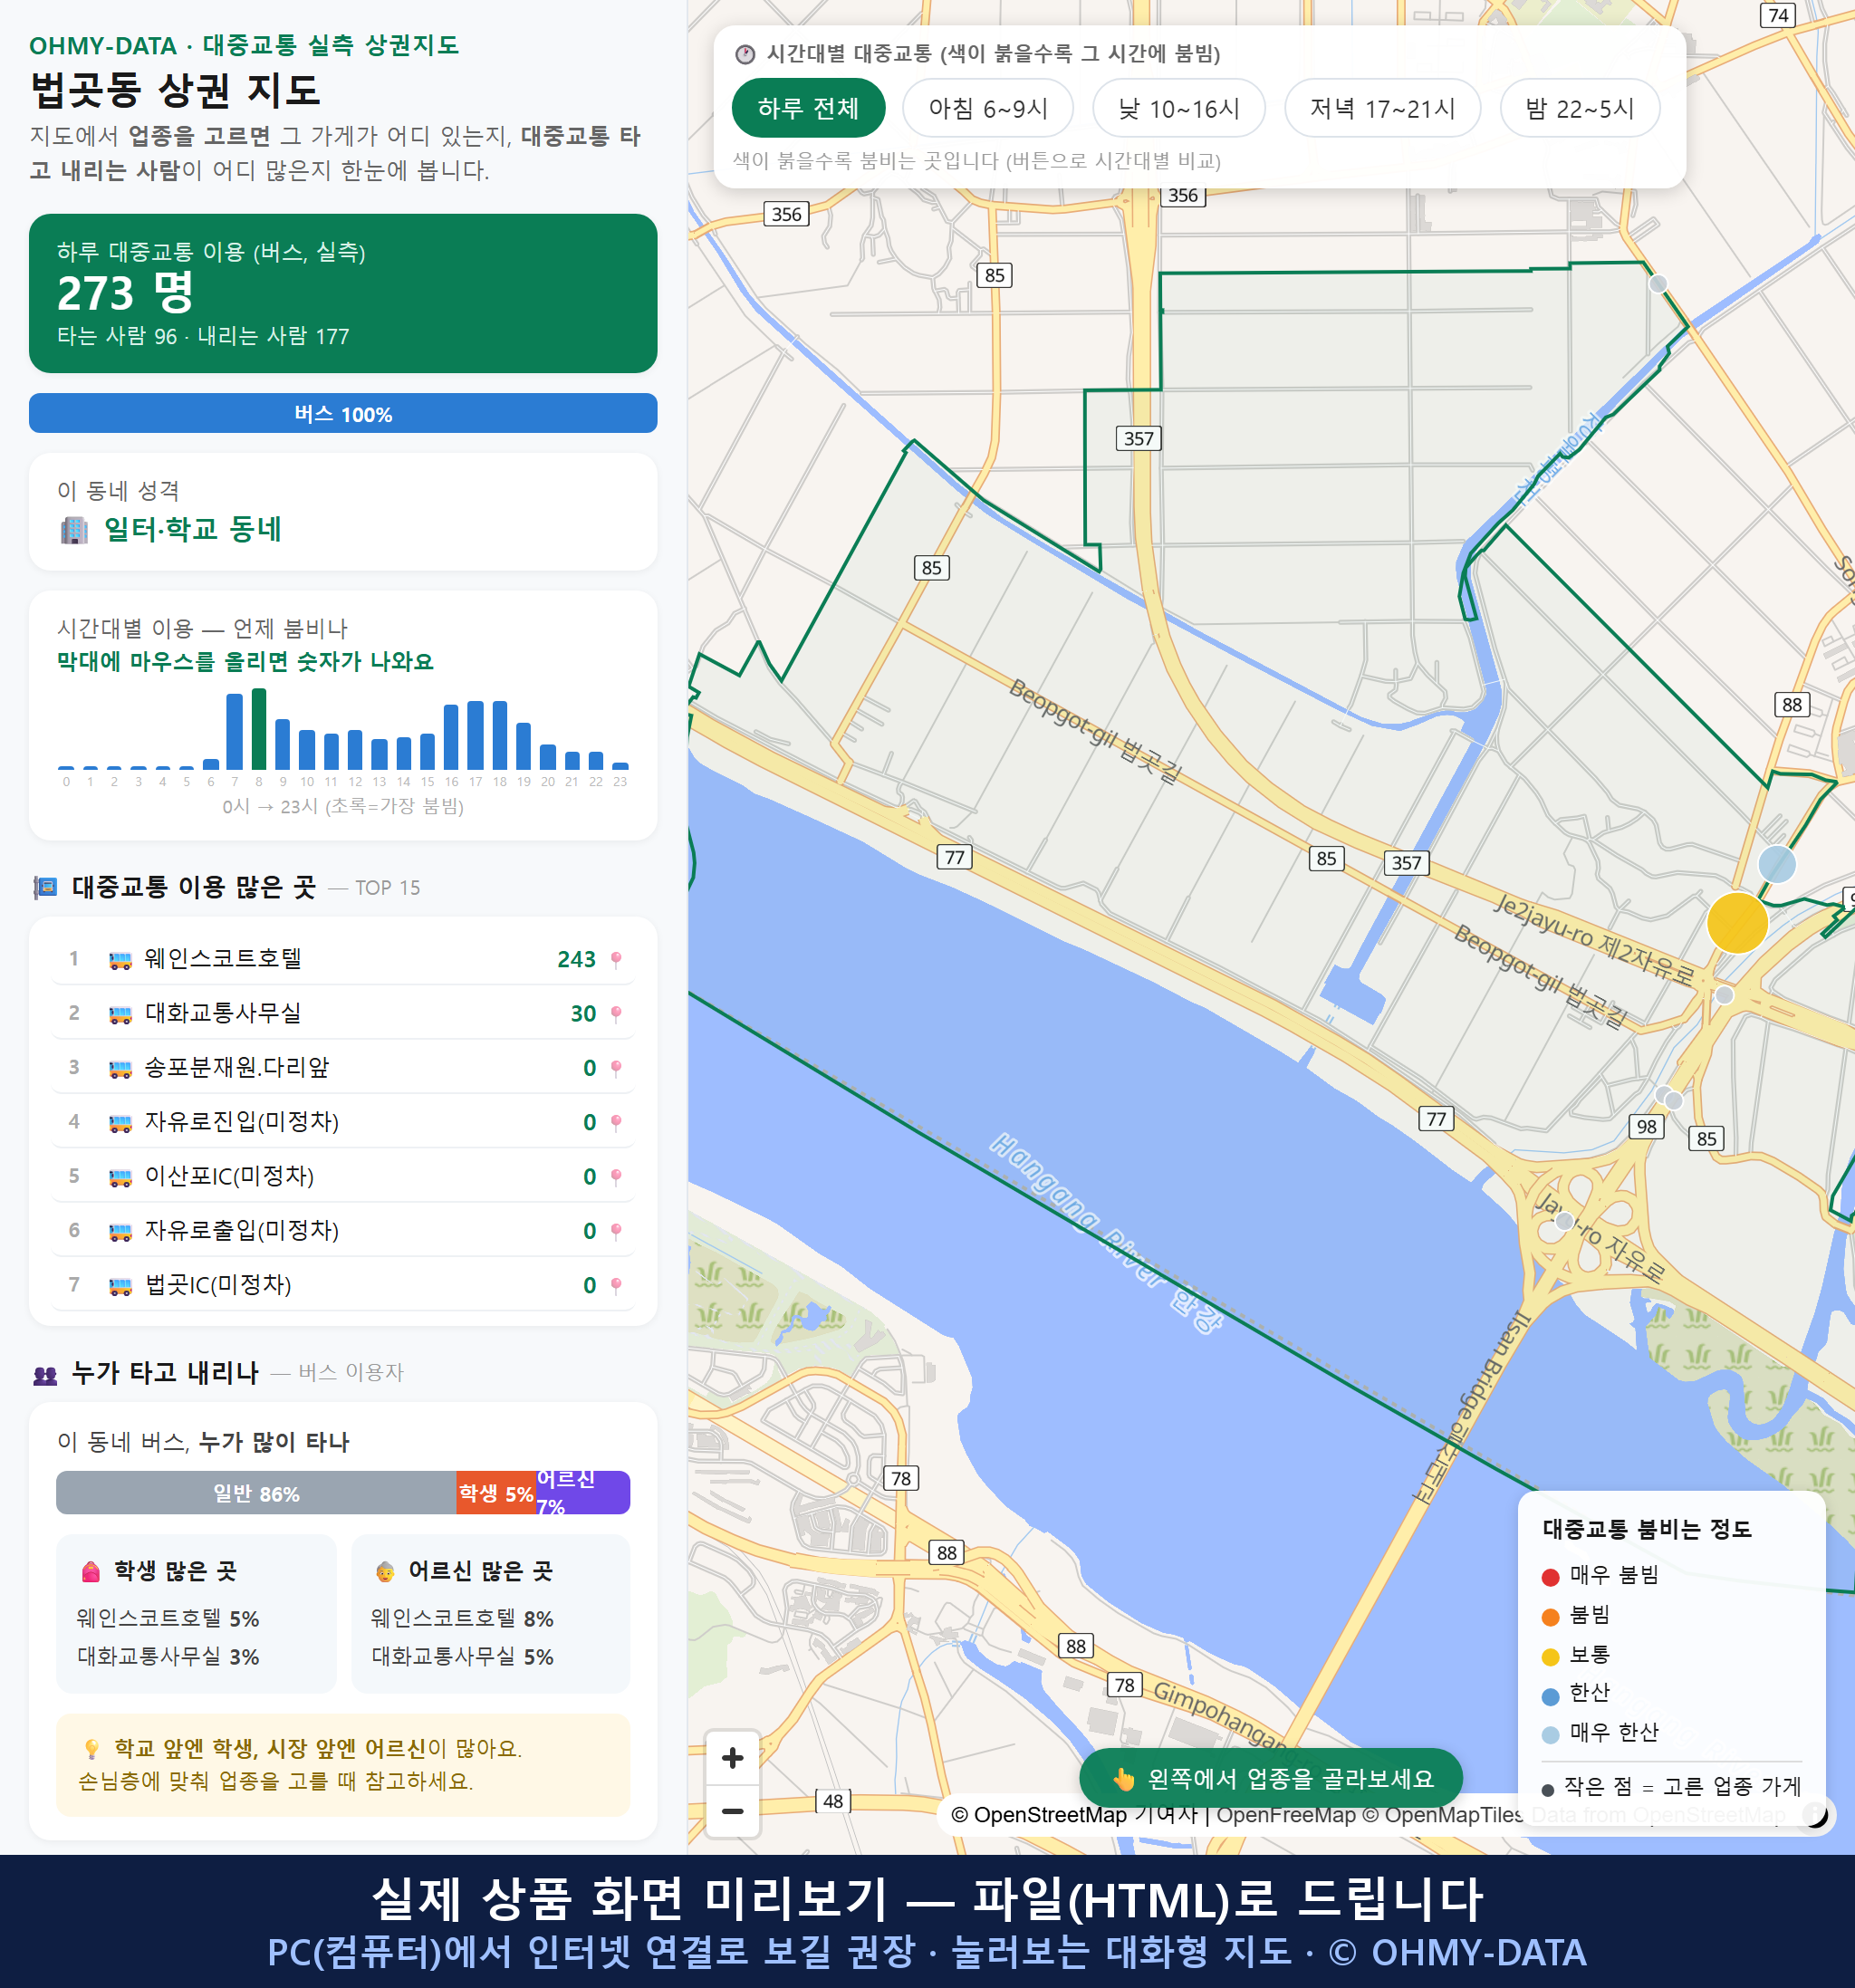The height and width of the screenshot is (1988, 1855).
Task: Click the 273 명 daily ridership green card
Action: pyautogui.click(x=343, y=293)
